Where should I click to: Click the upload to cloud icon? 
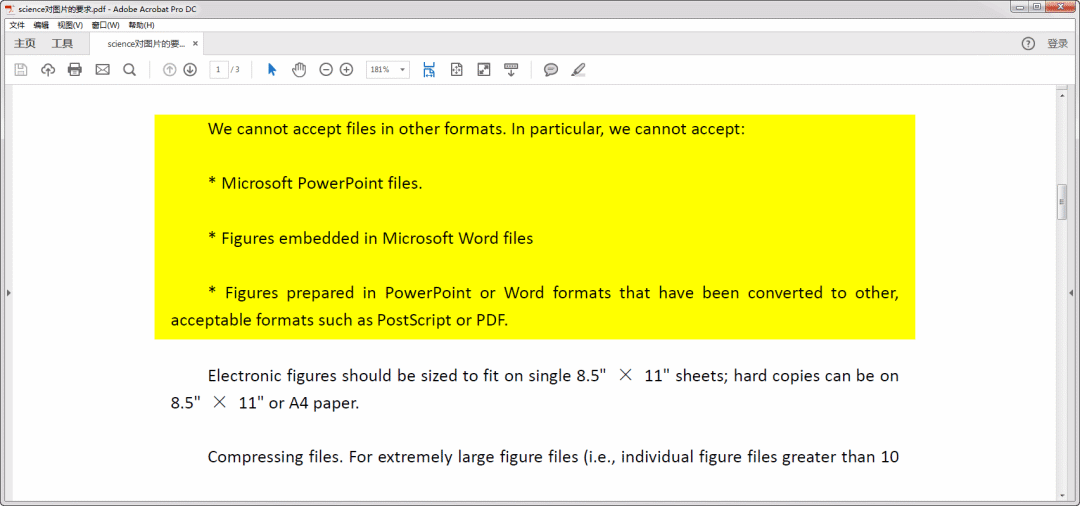(x=48, y=70)
